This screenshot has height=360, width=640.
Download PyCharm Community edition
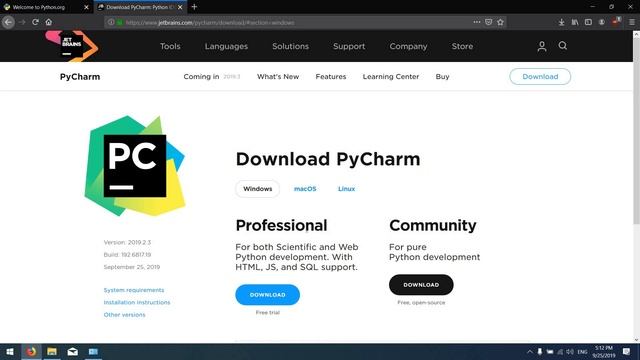(421, 285)
